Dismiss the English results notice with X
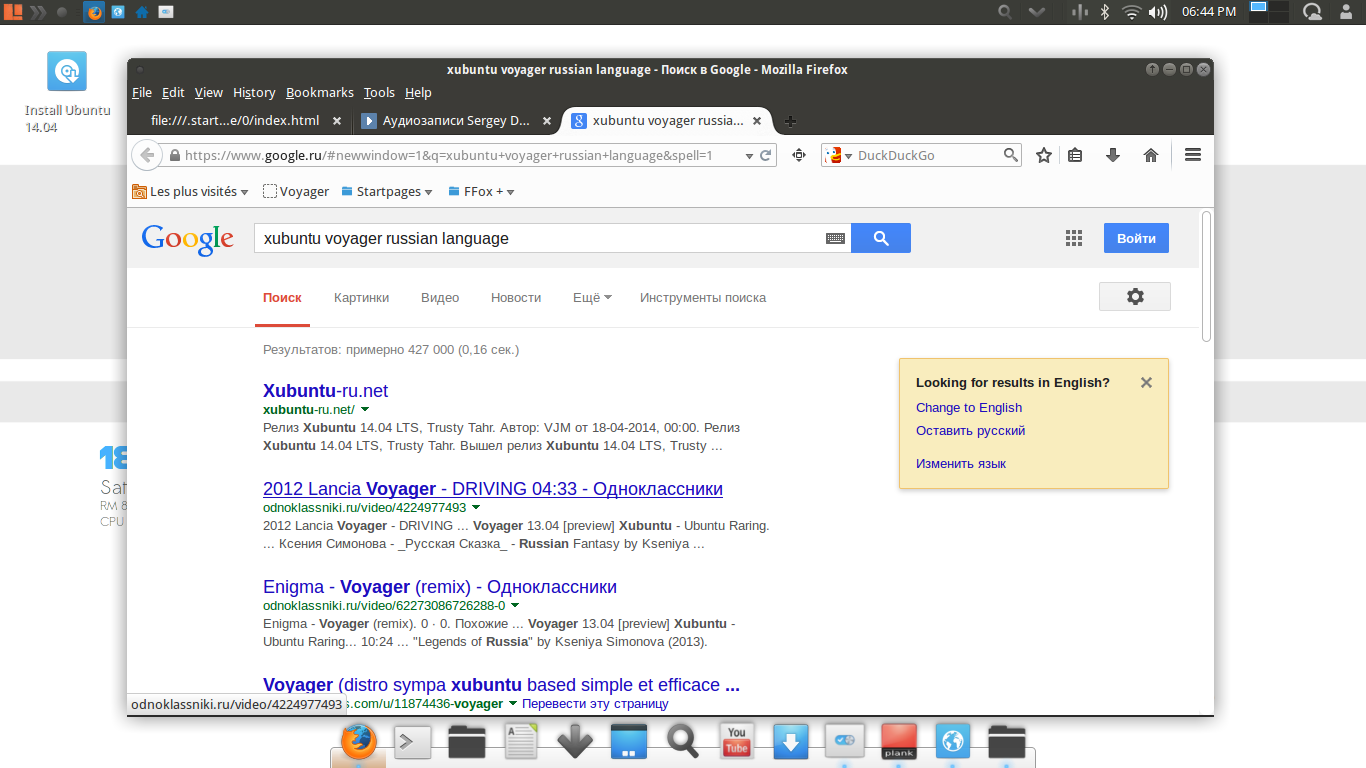 pyautogui.click(x=1146, y=382)
